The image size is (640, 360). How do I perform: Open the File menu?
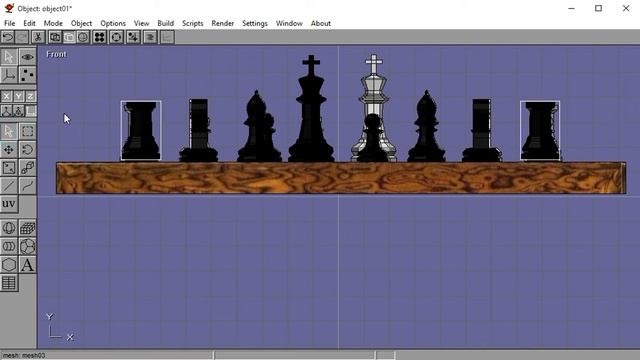pyautogui.click(x=9, y=23)
